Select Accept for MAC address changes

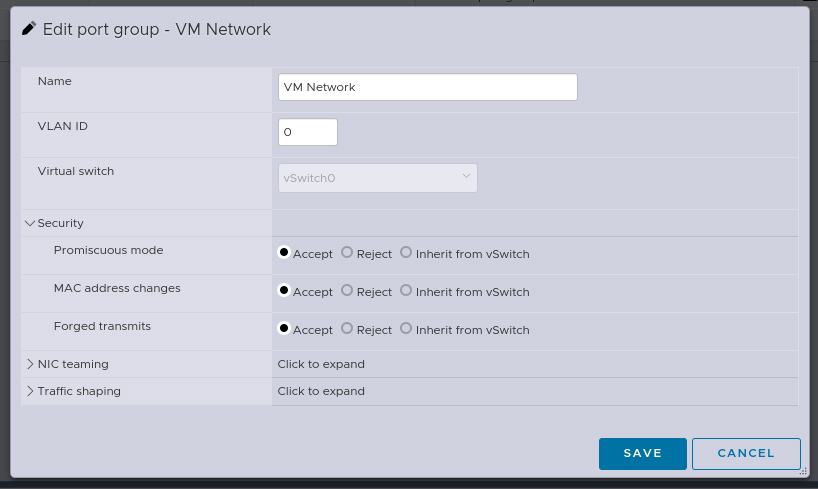[284, 291]
